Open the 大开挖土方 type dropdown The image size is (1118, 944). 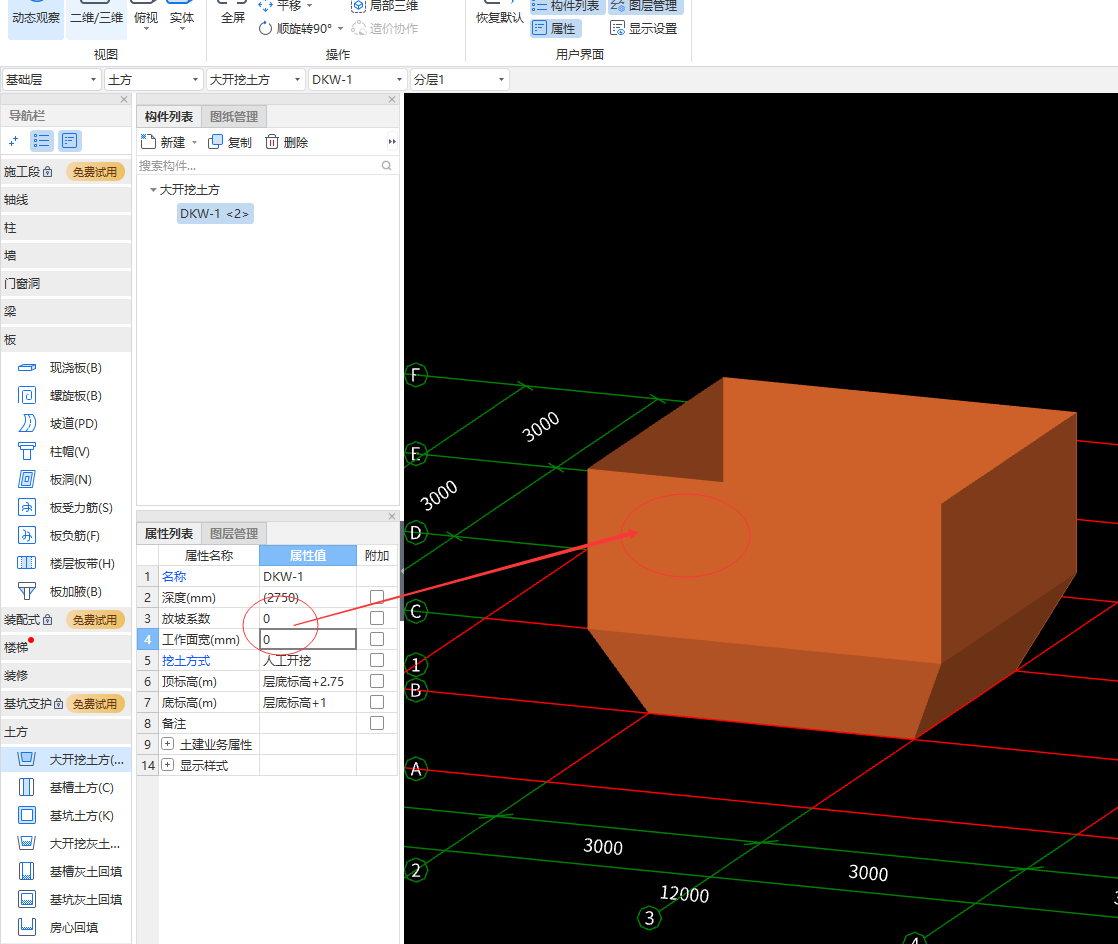point(255,80)
